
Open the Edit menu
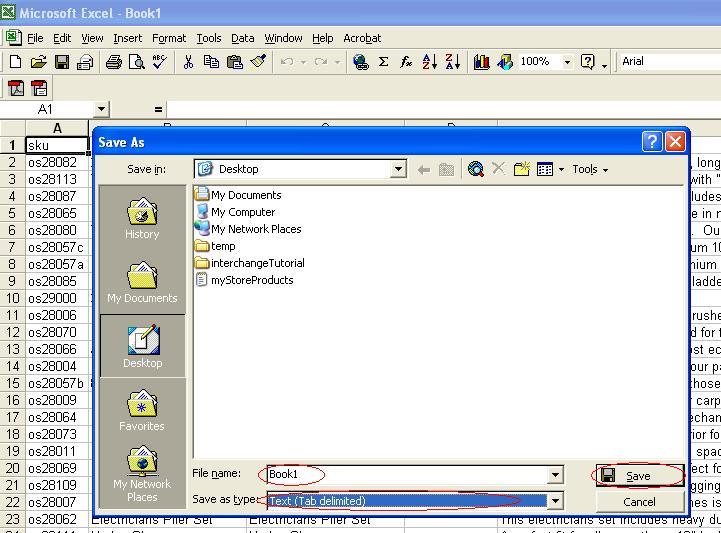click(x=62, y=38)
